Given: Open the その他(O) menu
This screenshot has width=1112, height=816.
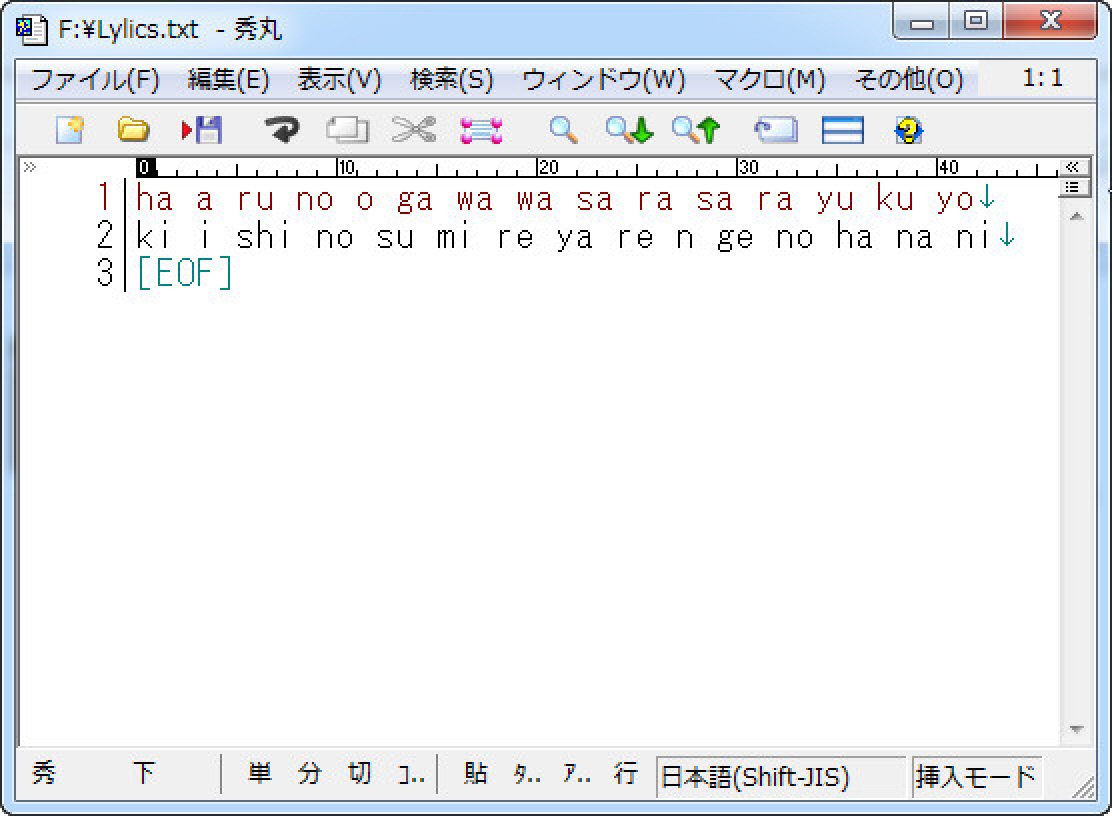Looking at the screenshot, I should click(x=909, y=79).
